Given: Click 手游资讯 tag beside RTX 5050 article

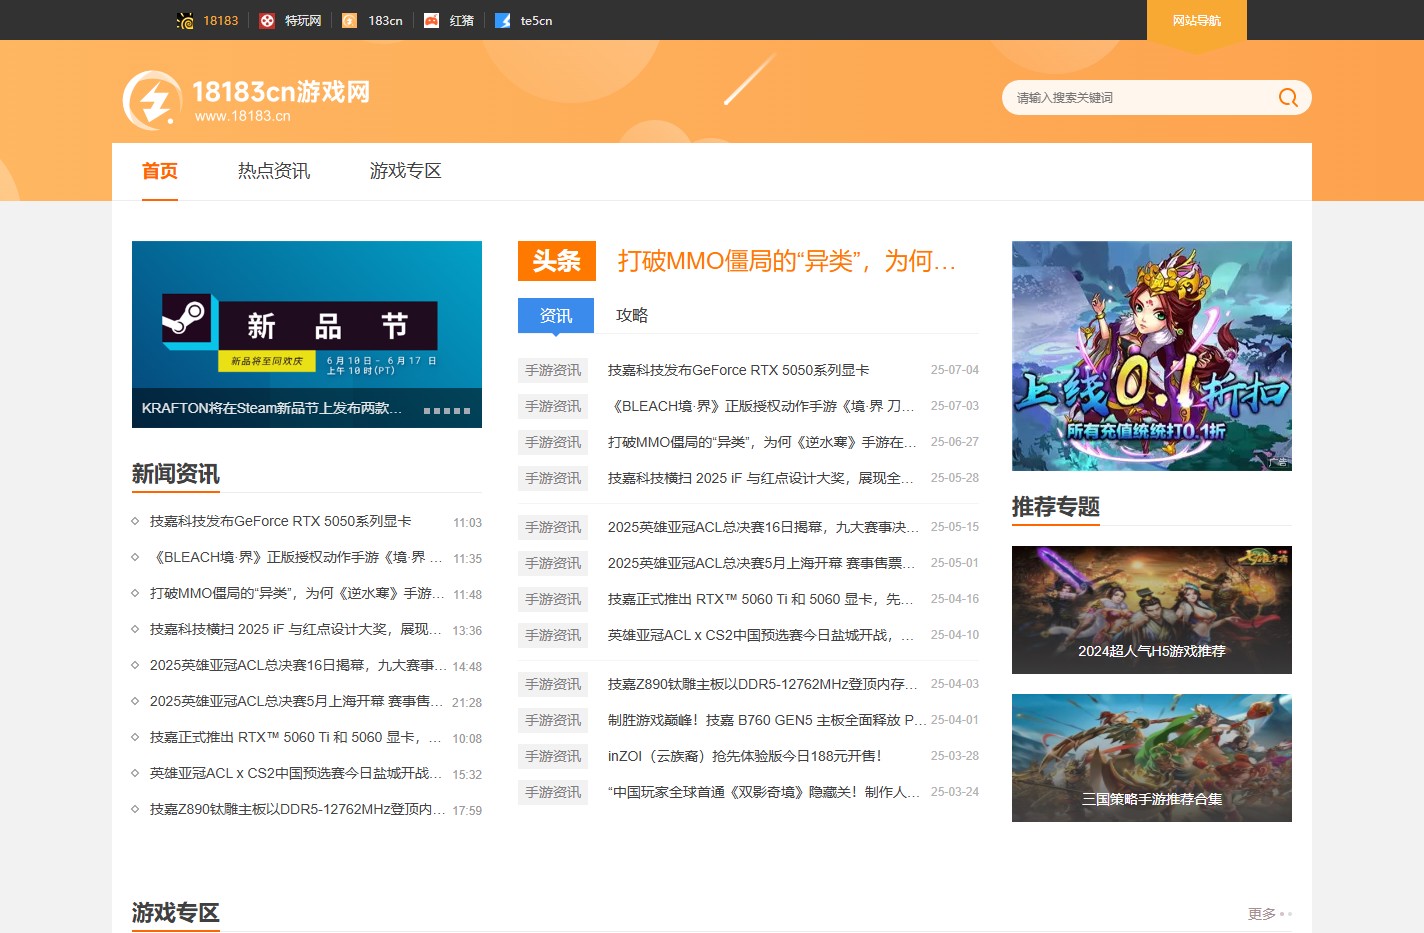Looking at the screenshot, I should coord(553,370).
